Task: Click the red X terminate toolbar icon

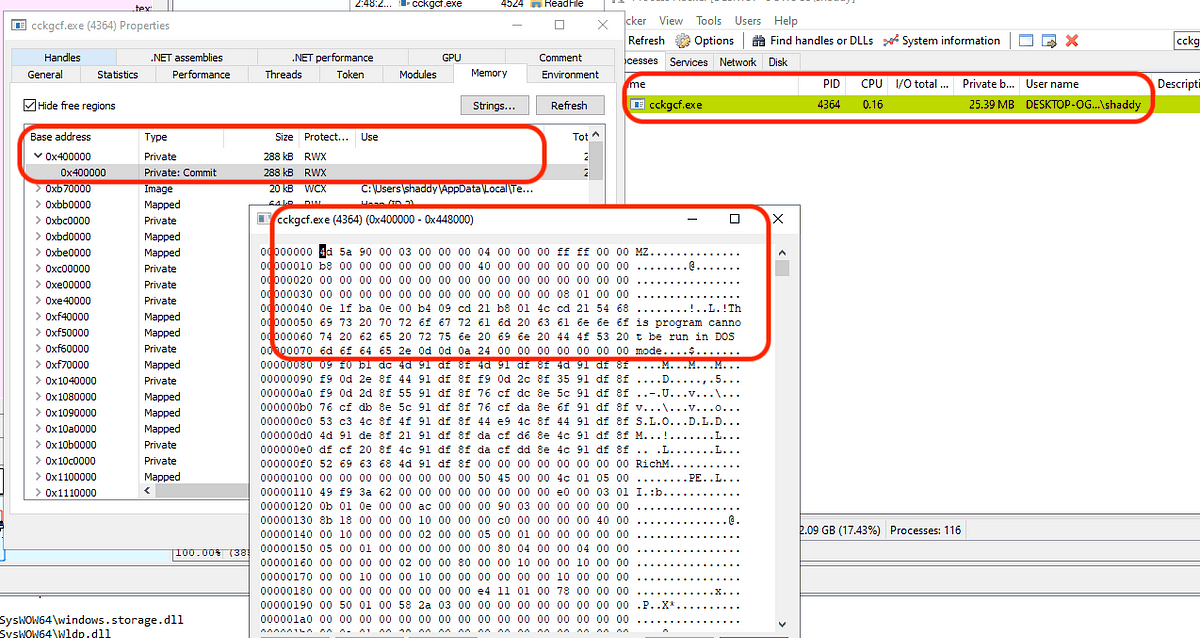Action: [1072, 41]
